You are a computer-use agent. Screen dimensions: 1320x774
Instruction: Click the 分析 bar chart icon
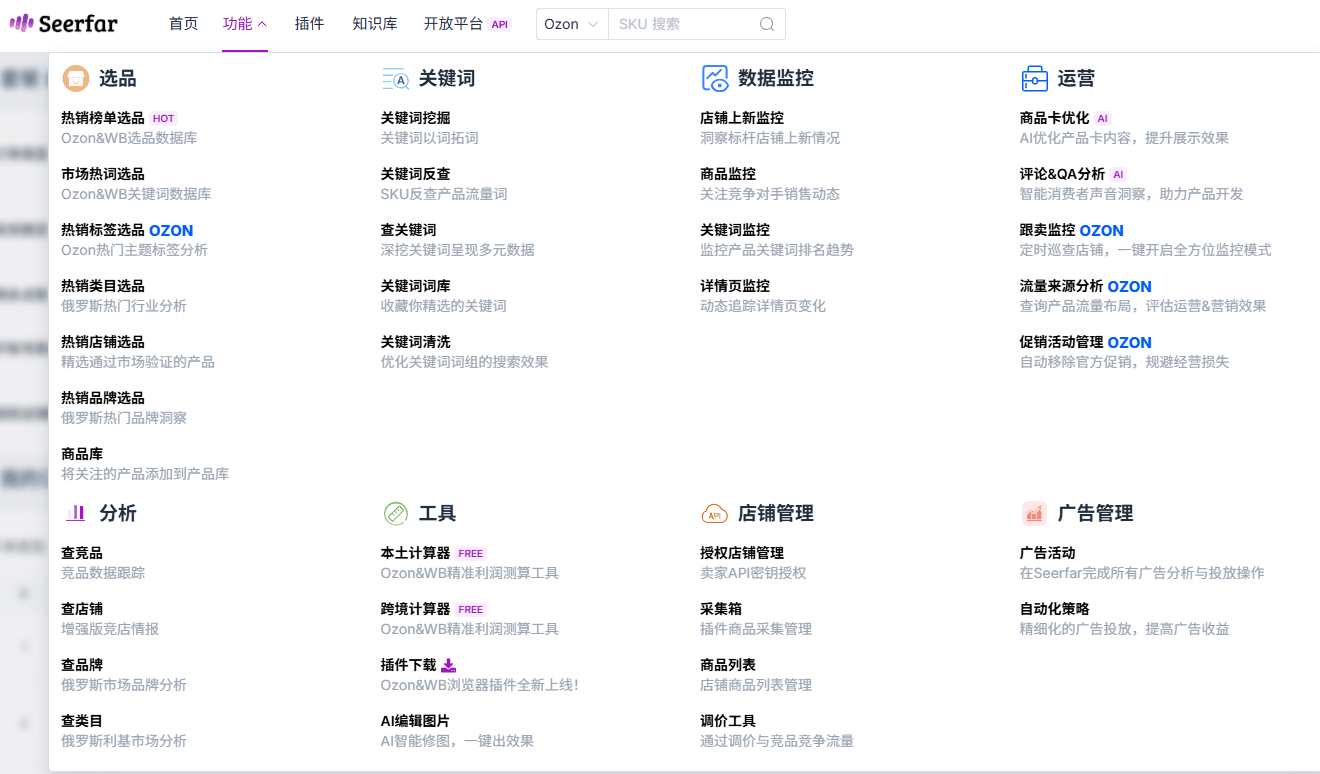click(76, 513)
